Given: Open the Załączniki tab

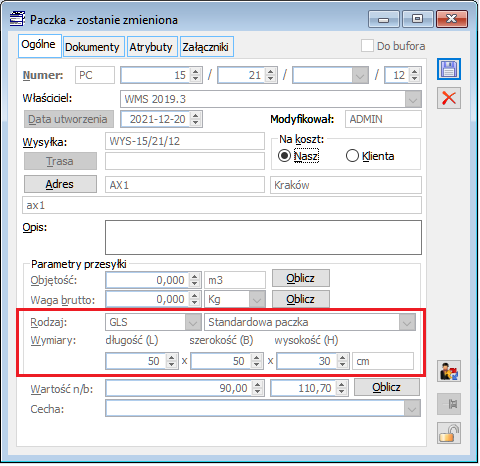Looking at the screenshot, I should tap(205, 47).
